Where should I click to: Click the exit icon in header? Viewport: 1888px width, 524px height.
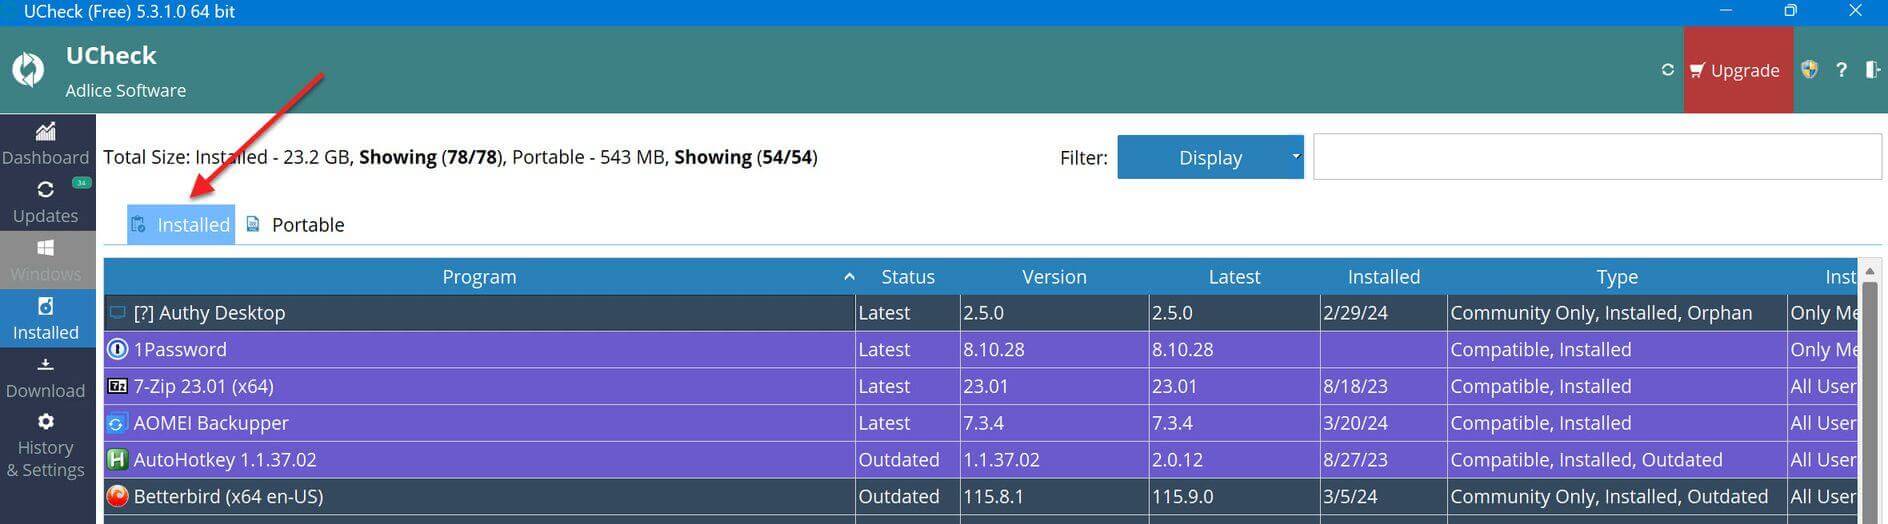tap(1872, 70)
